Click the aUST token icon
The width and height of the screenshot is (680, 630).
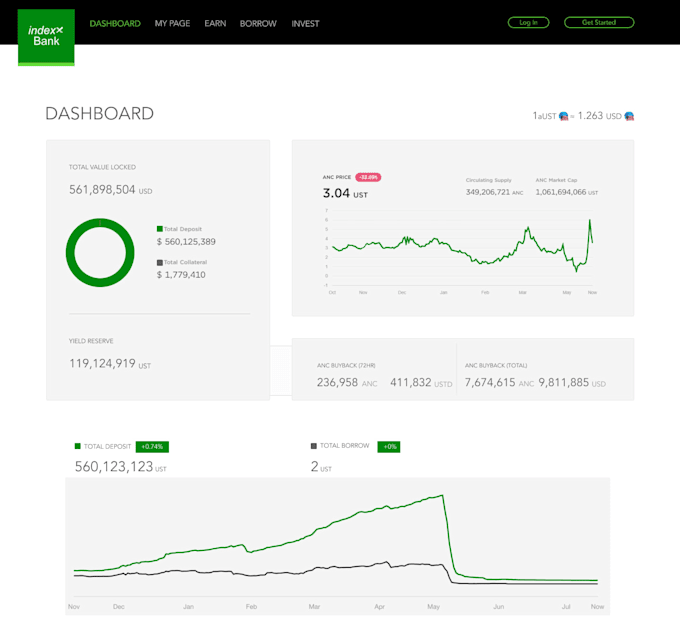563,116
